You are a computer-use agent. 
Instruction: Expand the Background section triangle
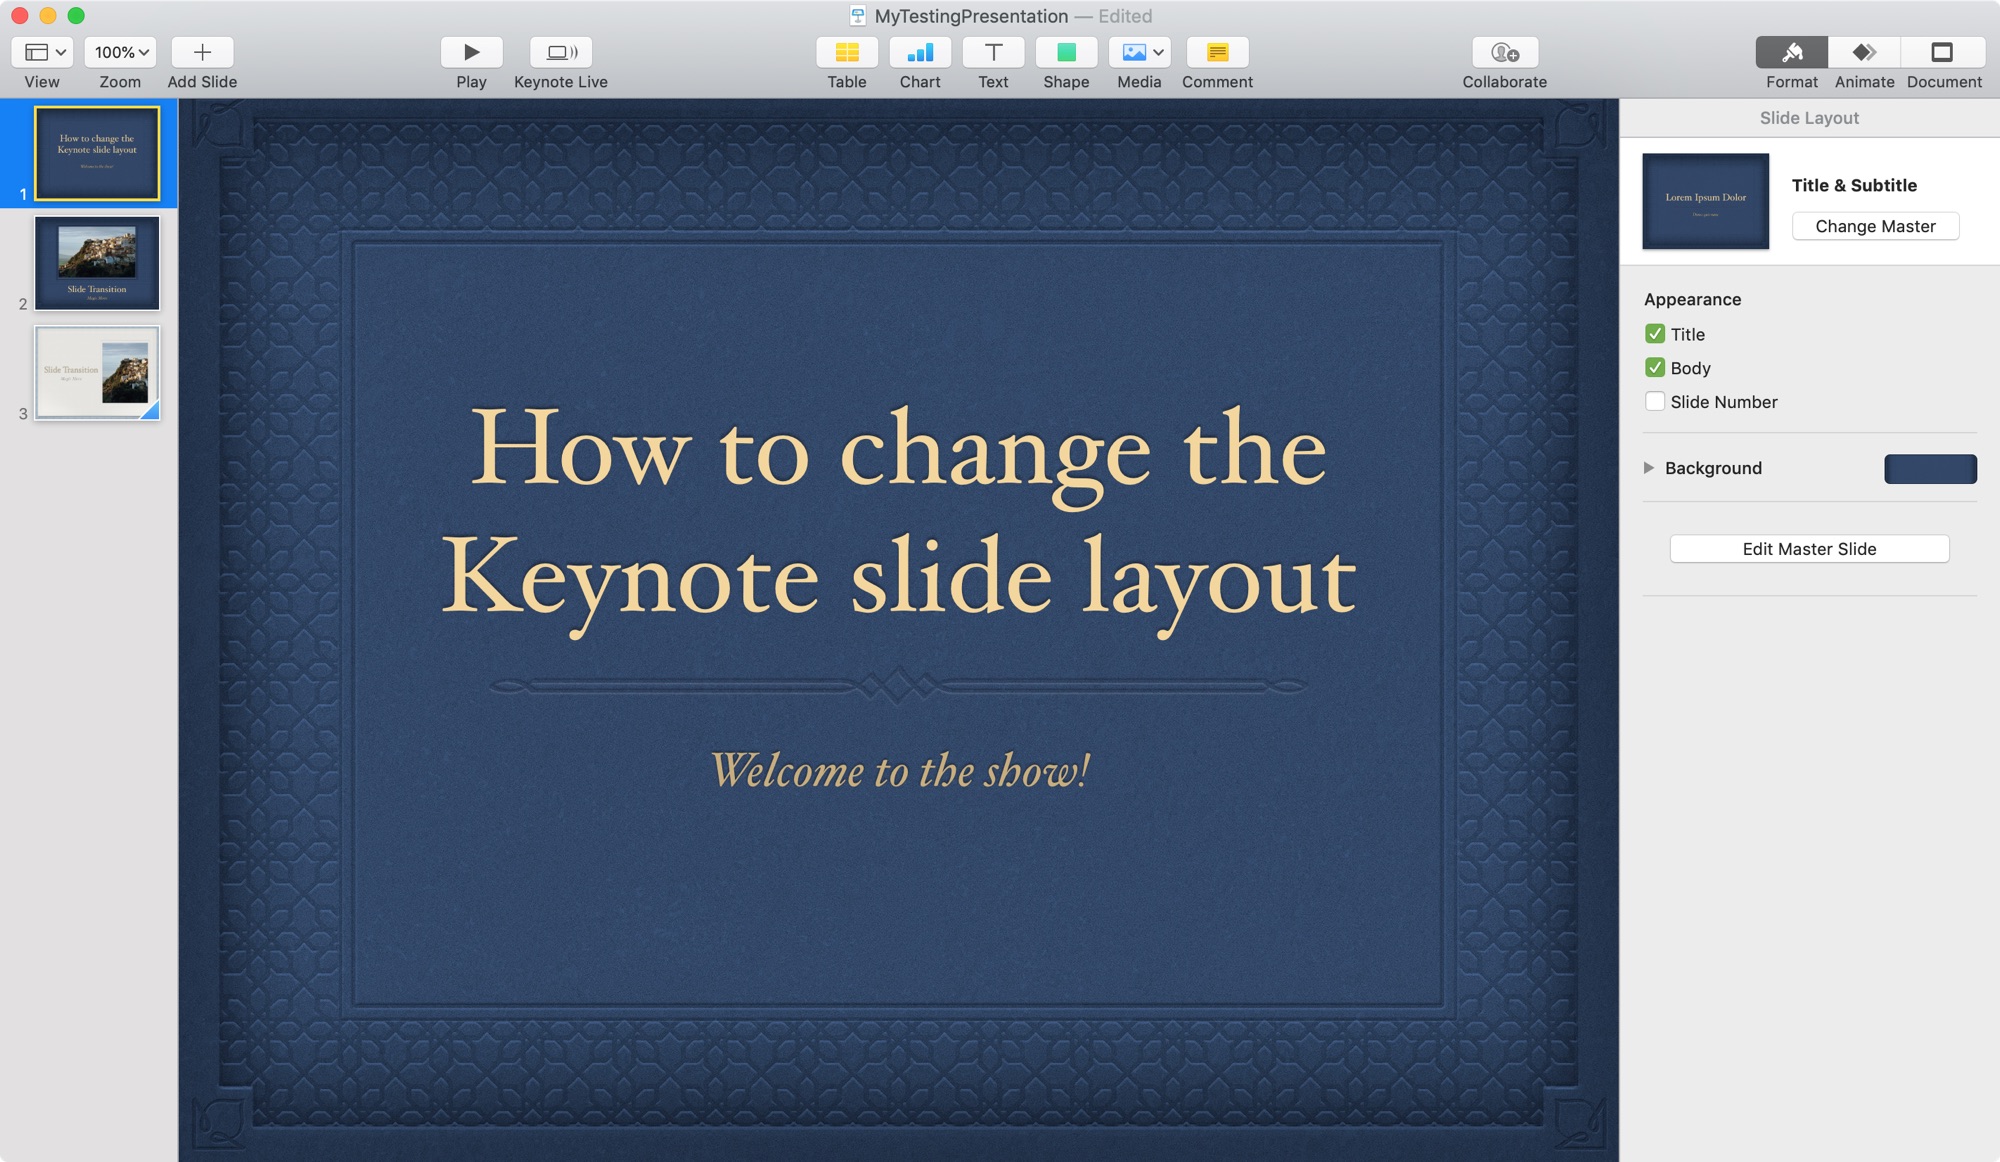pos(1649,468)
